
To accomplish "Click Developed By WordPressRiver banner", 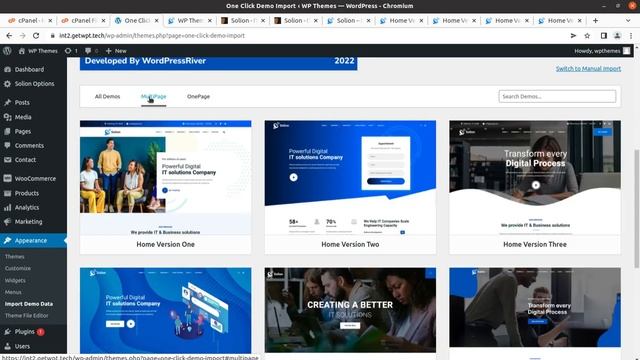I will [218, 63].
